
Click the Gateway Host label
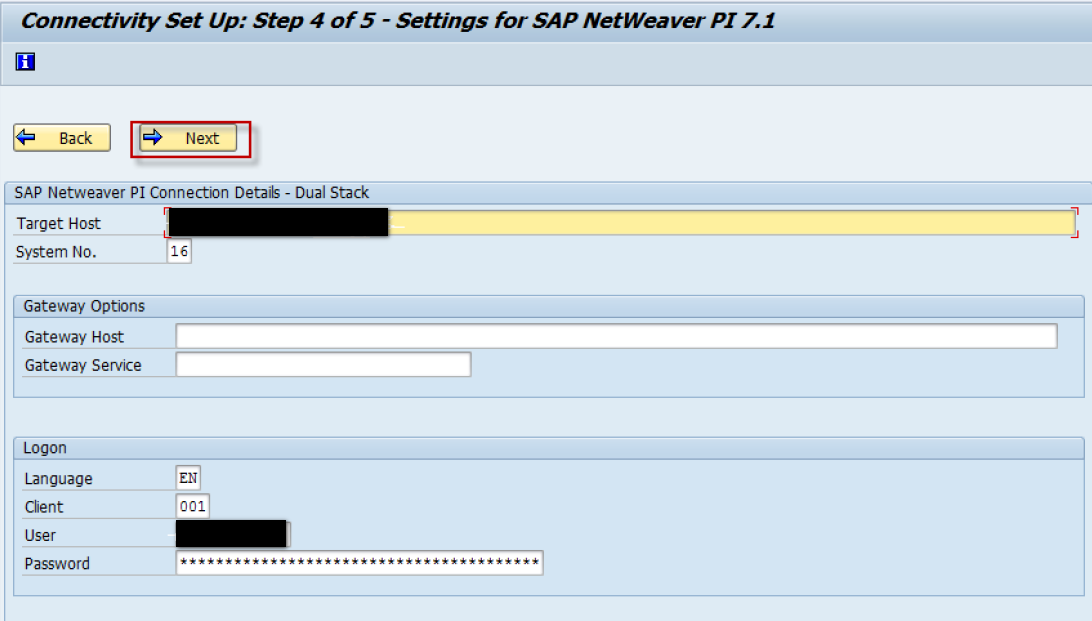[x=74, y=337]
